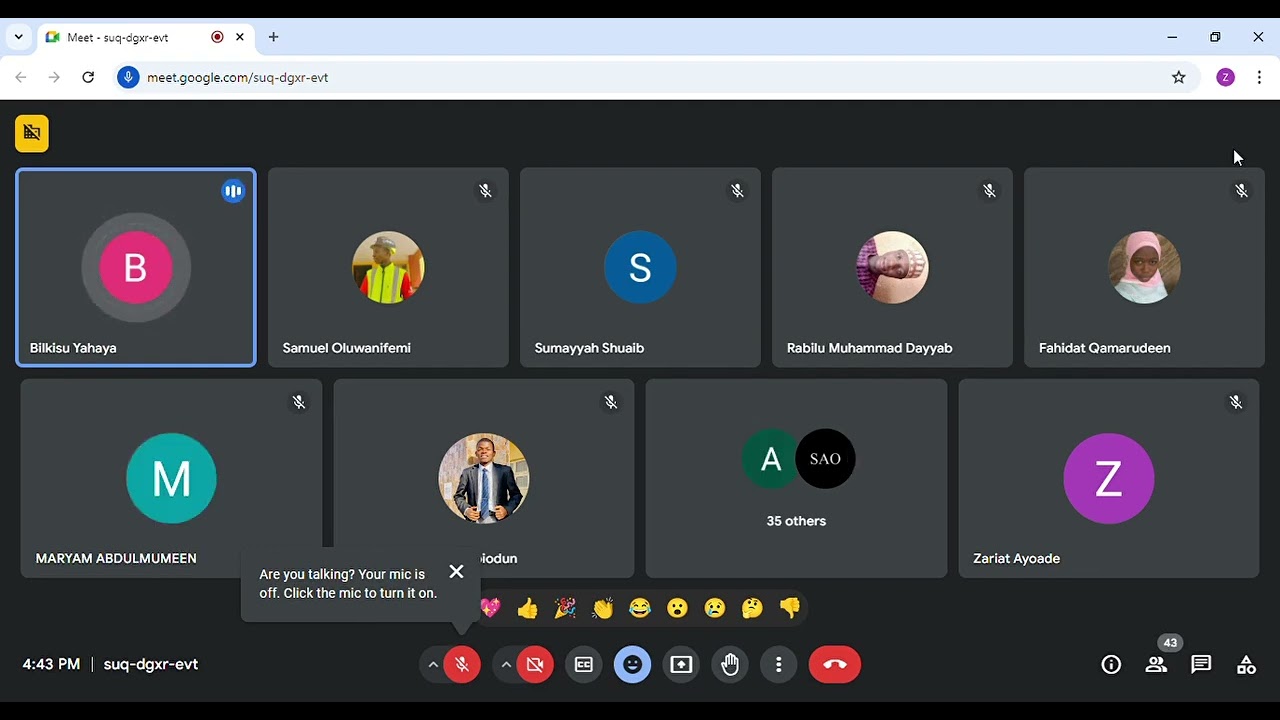
Task: Click Rabilu Muhammad Dayyab's profile photo
Action: 892,267
